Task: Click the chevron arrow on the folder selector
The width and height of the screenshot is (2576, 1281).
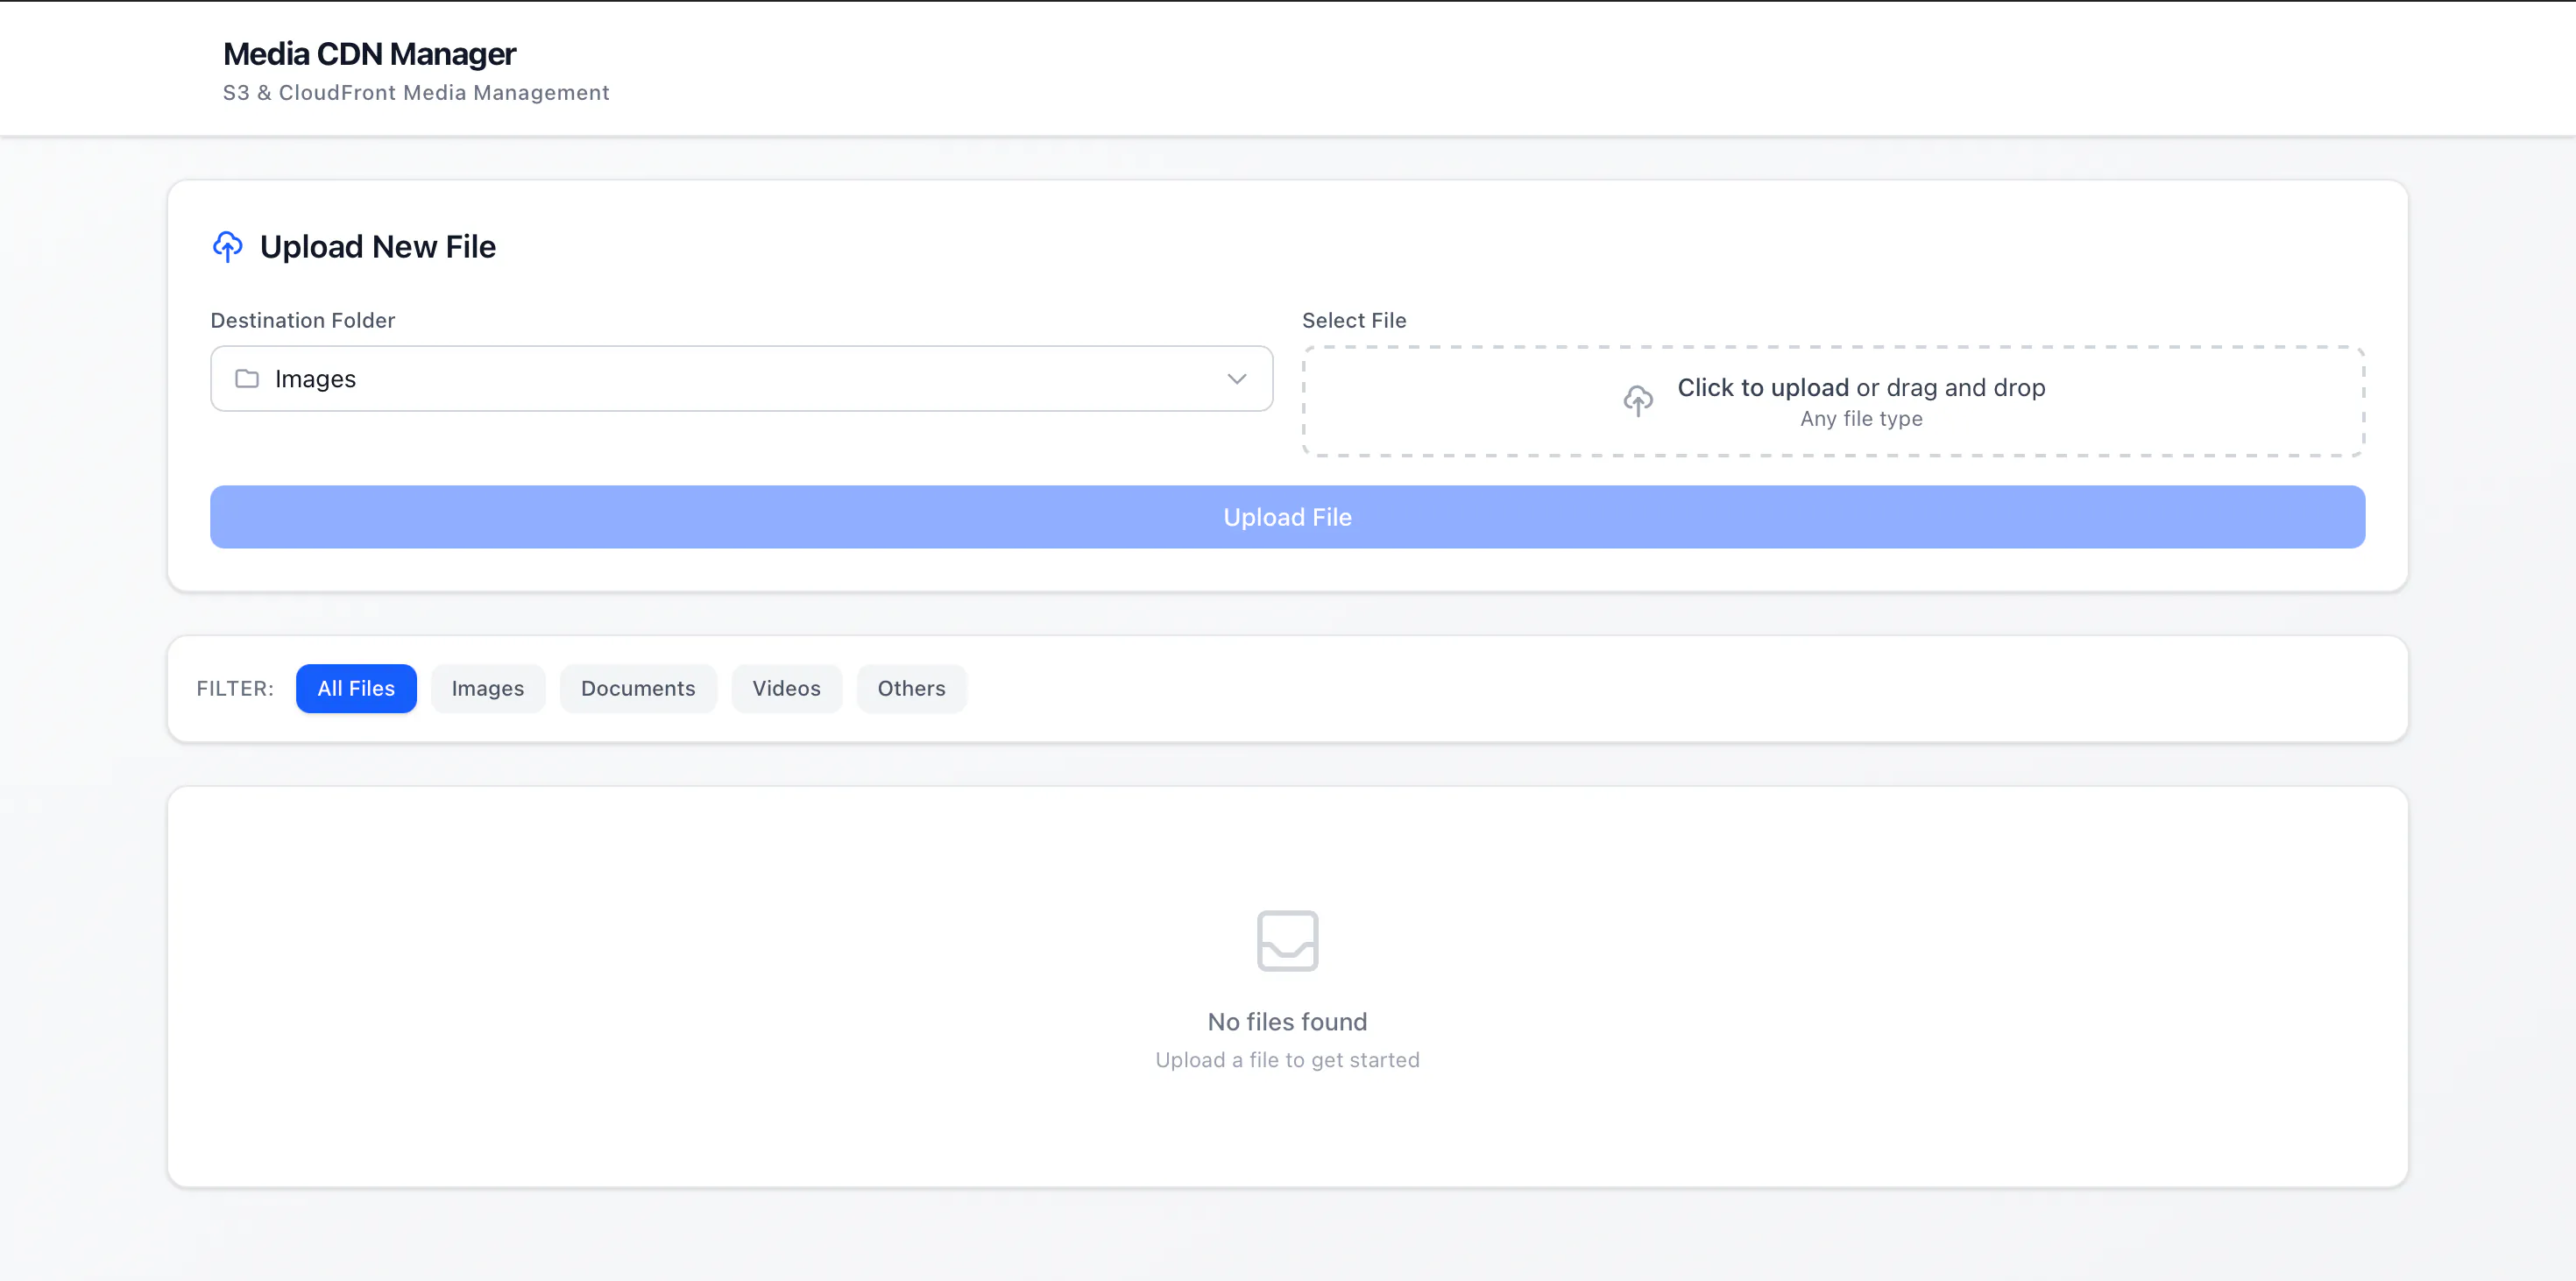Action: [1237, 379]
